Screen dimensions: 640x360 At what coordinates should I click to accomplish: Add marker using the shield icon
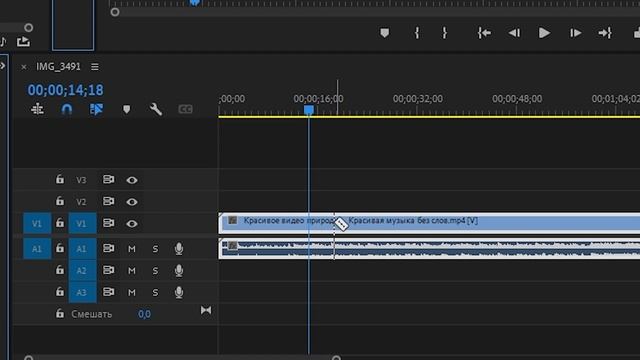tap(384, 33)
